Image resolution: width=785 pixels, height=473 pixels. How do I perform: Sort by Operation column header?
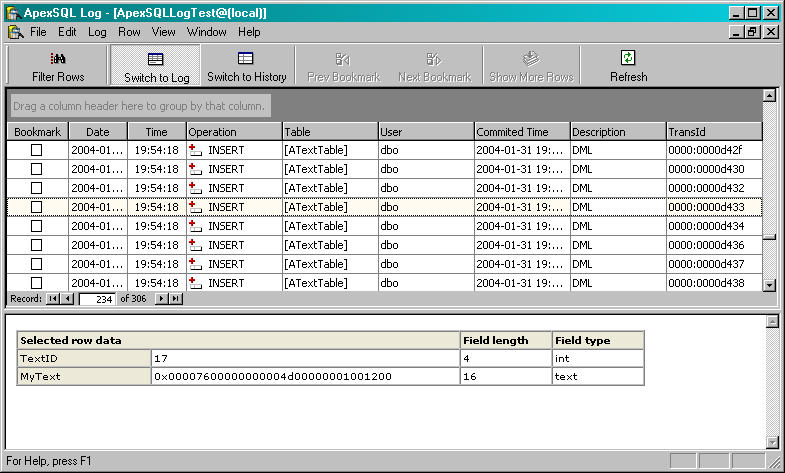pyautogui.click(x=234, y=132)
